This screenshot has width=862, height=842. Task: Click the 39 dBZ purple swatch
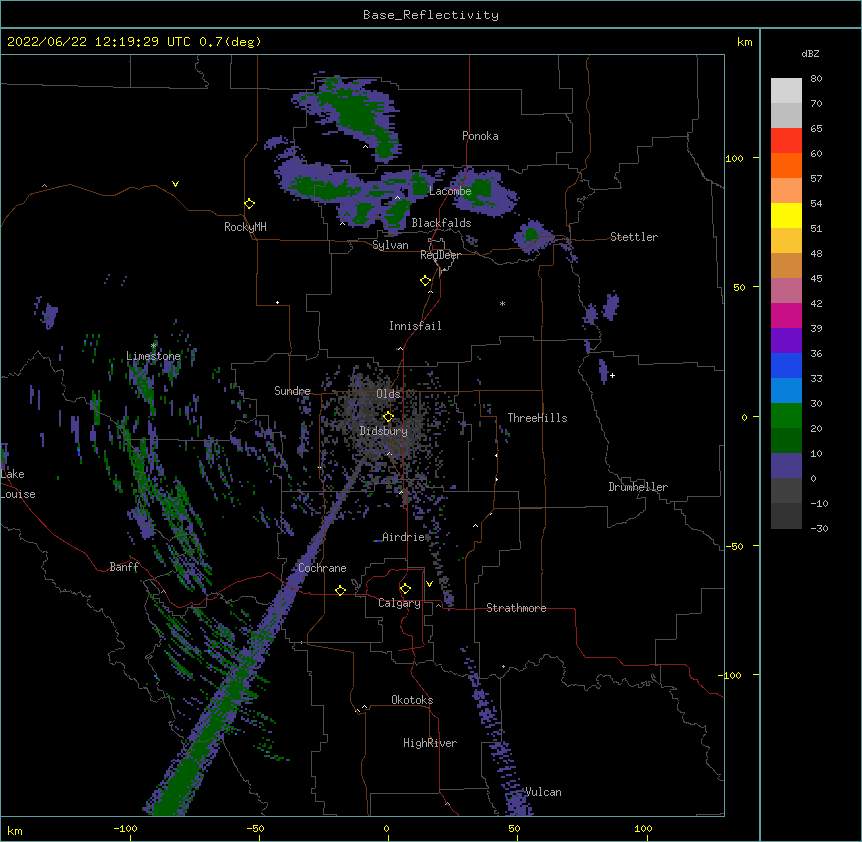(786, 340)
